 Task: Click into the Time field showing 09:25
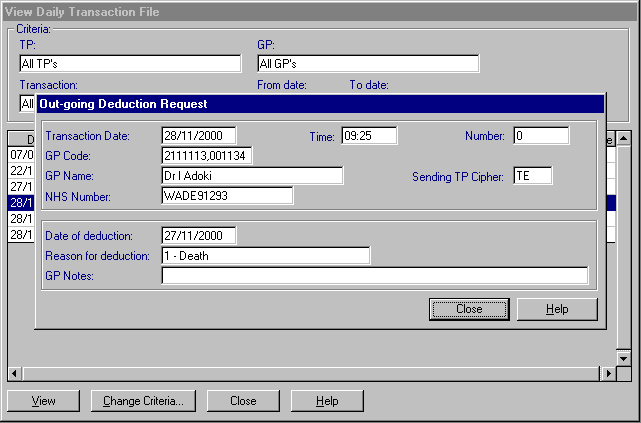(368, 136)
